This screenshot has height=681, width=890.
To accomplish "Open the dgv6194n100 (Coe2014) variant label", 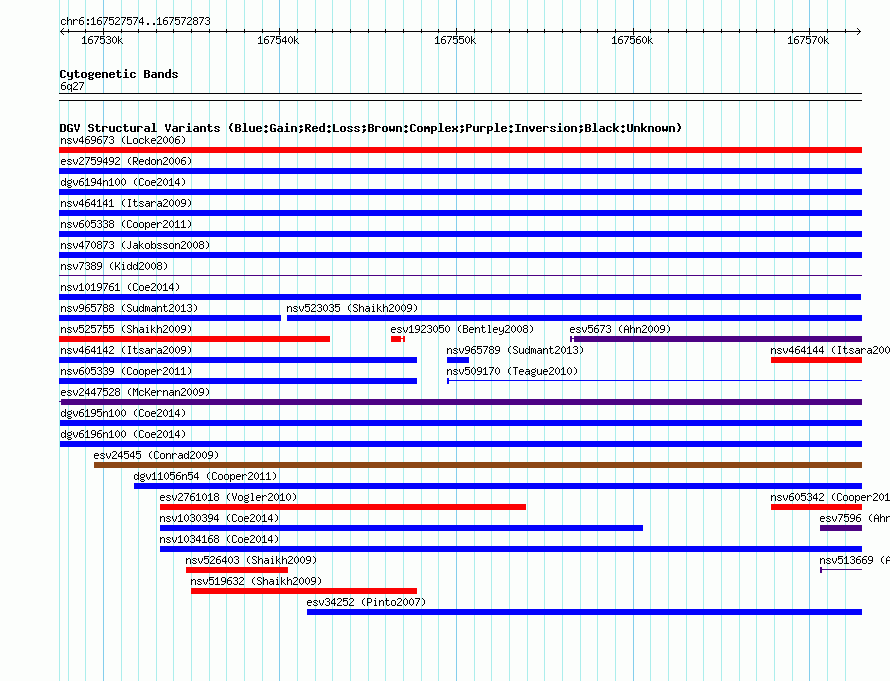I will [123, 182].
